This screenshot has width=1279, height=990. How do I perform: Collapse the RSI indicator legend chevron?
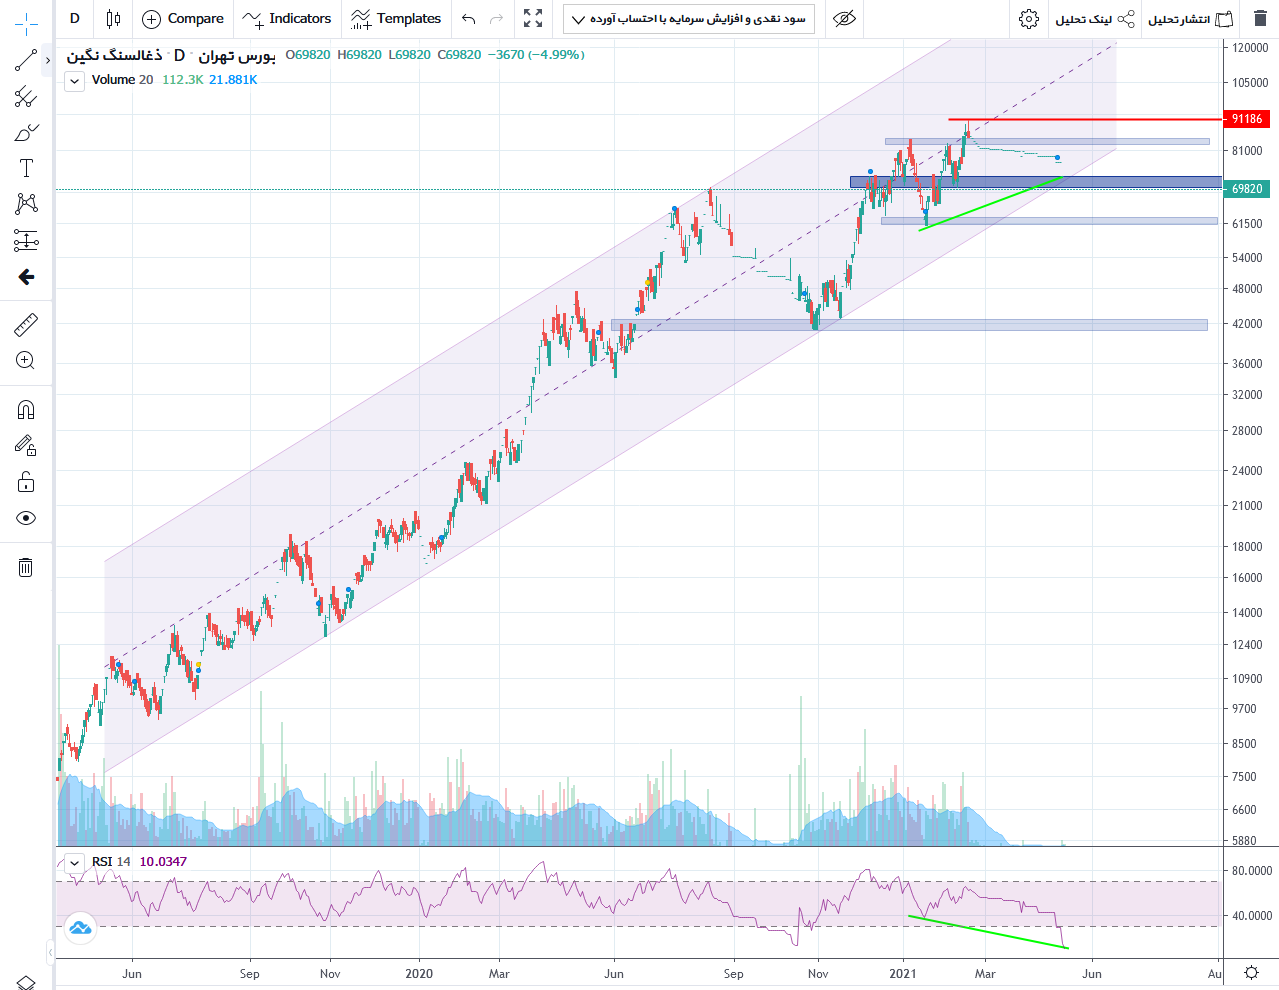coord(75,863)
